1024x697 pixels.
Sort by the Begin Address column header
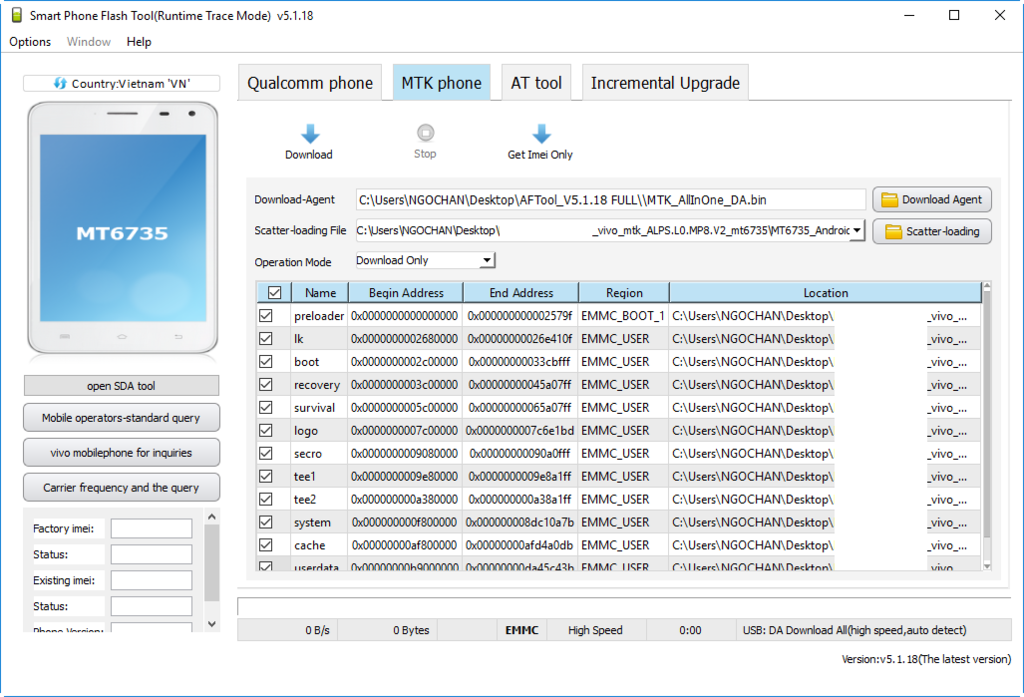406,293
